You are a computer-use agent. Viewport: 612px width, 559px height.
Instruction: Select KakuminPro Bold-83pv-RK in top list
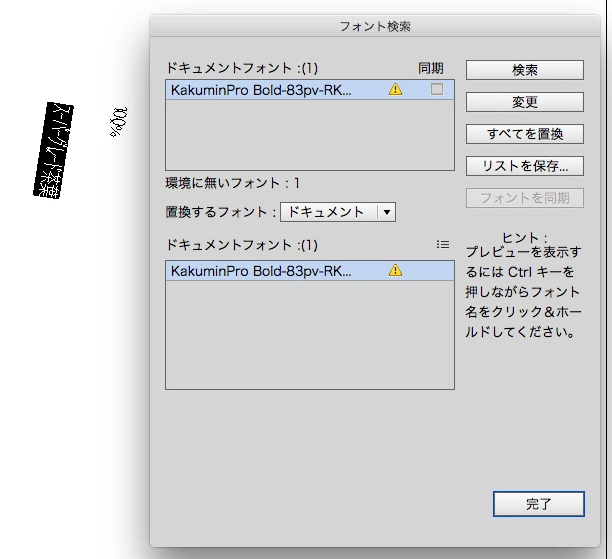point(310,90)
